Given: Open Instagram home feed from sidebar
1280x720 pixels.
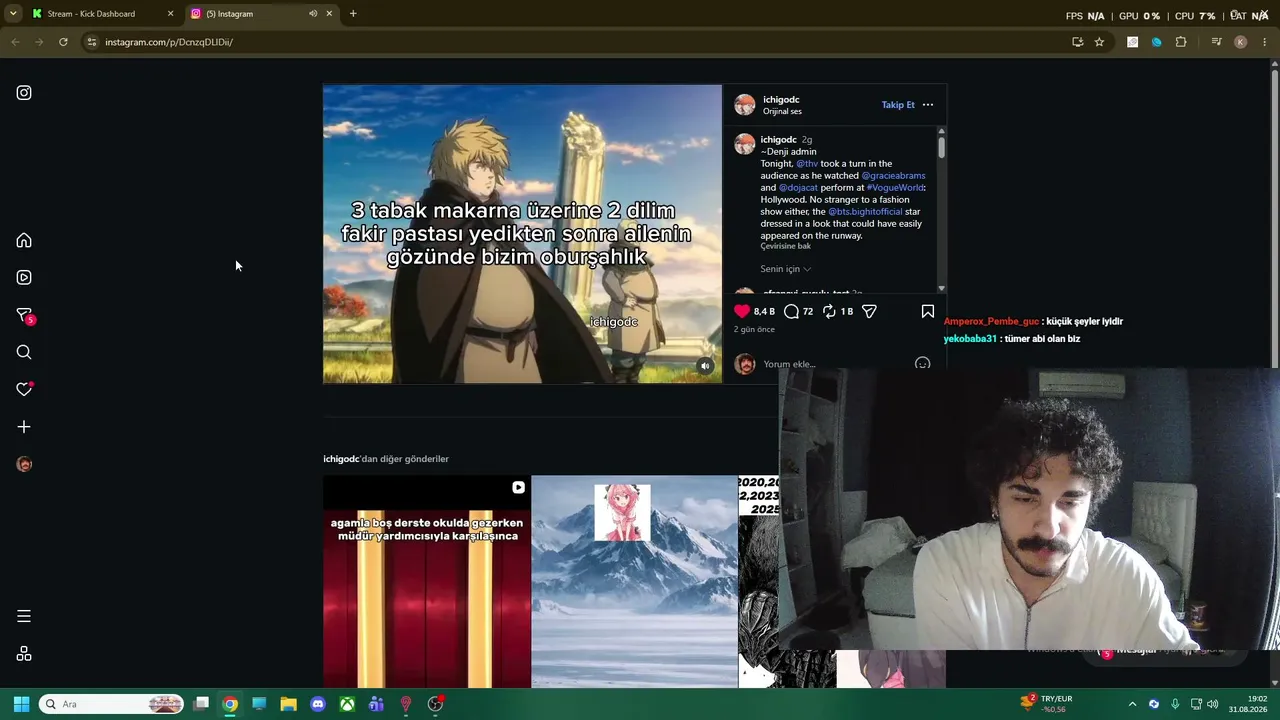Looking at the screenshot, I should (x=24, y=240).
